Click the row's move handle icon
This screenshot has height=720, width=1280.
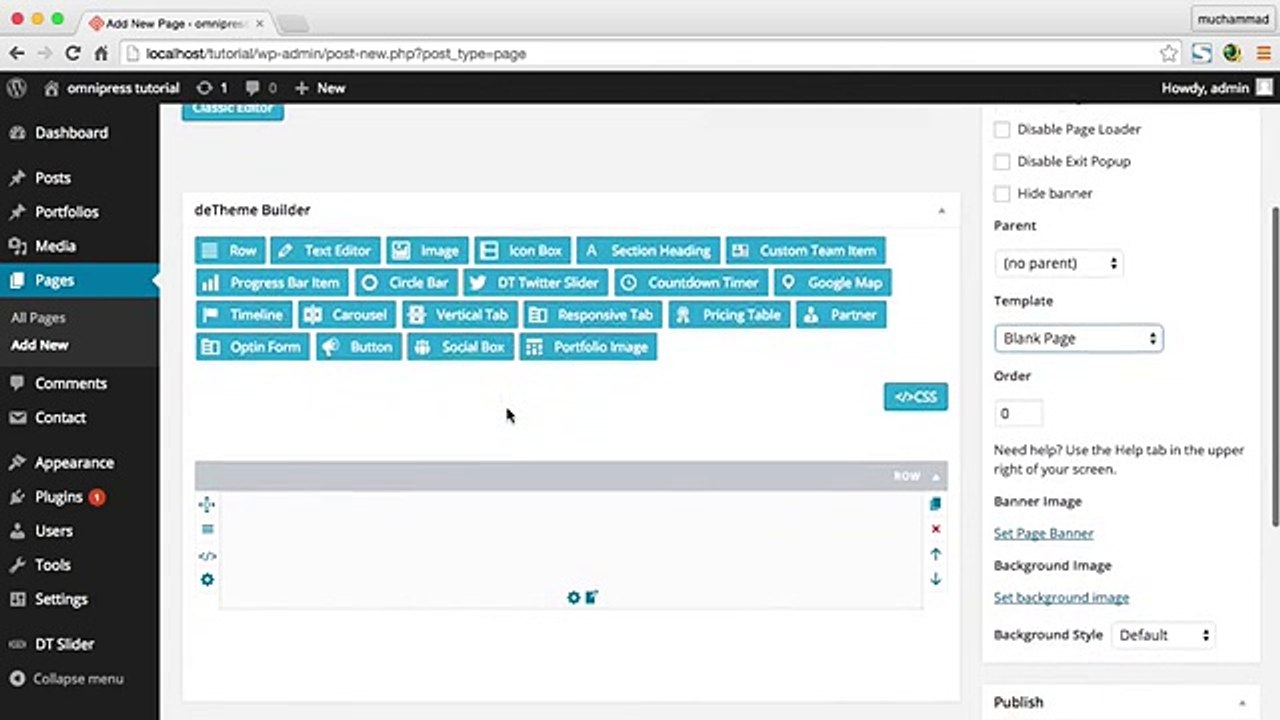pyautogui.click(x=207, y=505)
